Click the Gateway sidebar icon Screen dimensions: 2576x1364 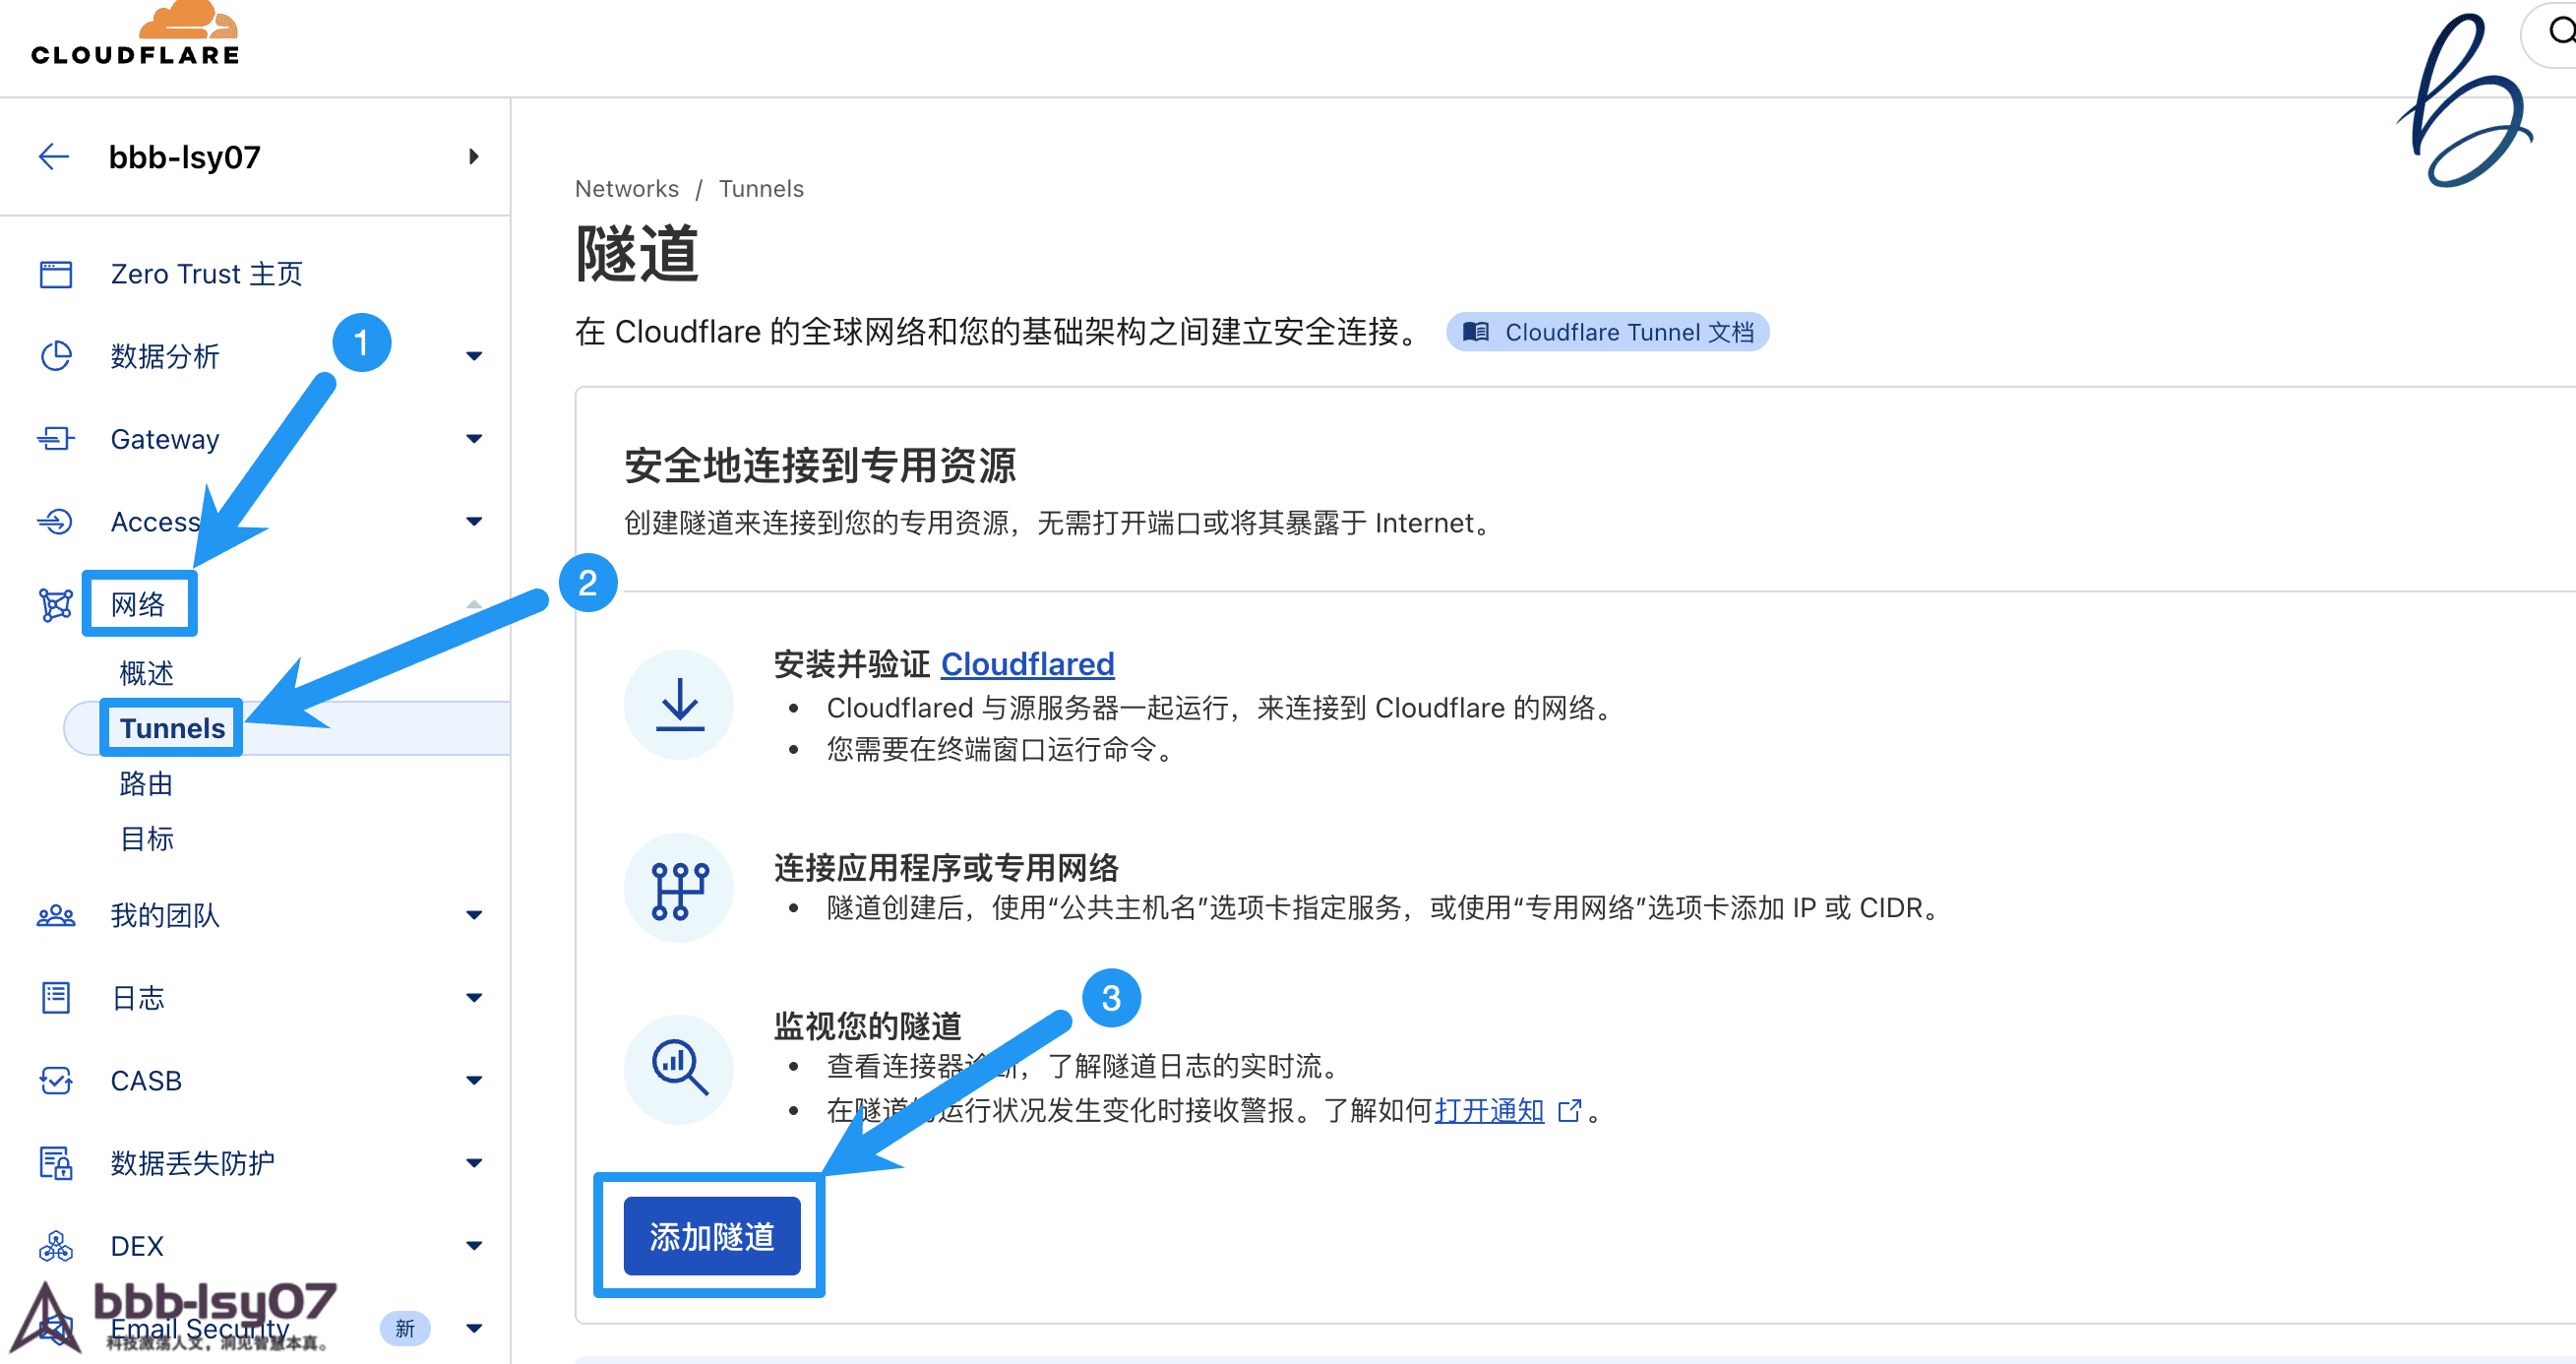[56, 439]
